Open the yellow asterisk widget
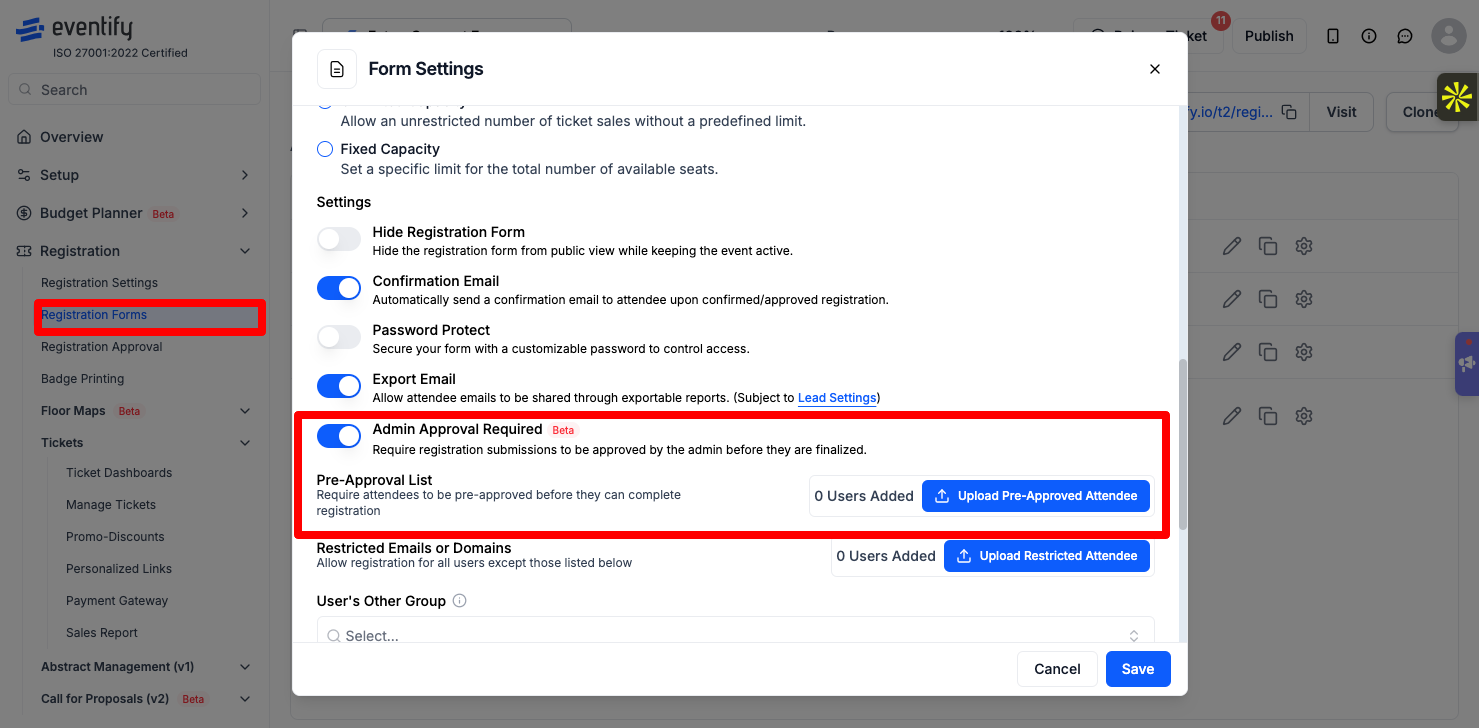This screenshot has width=1479, height=728. pyautogui.click(x=1457, y=97)
